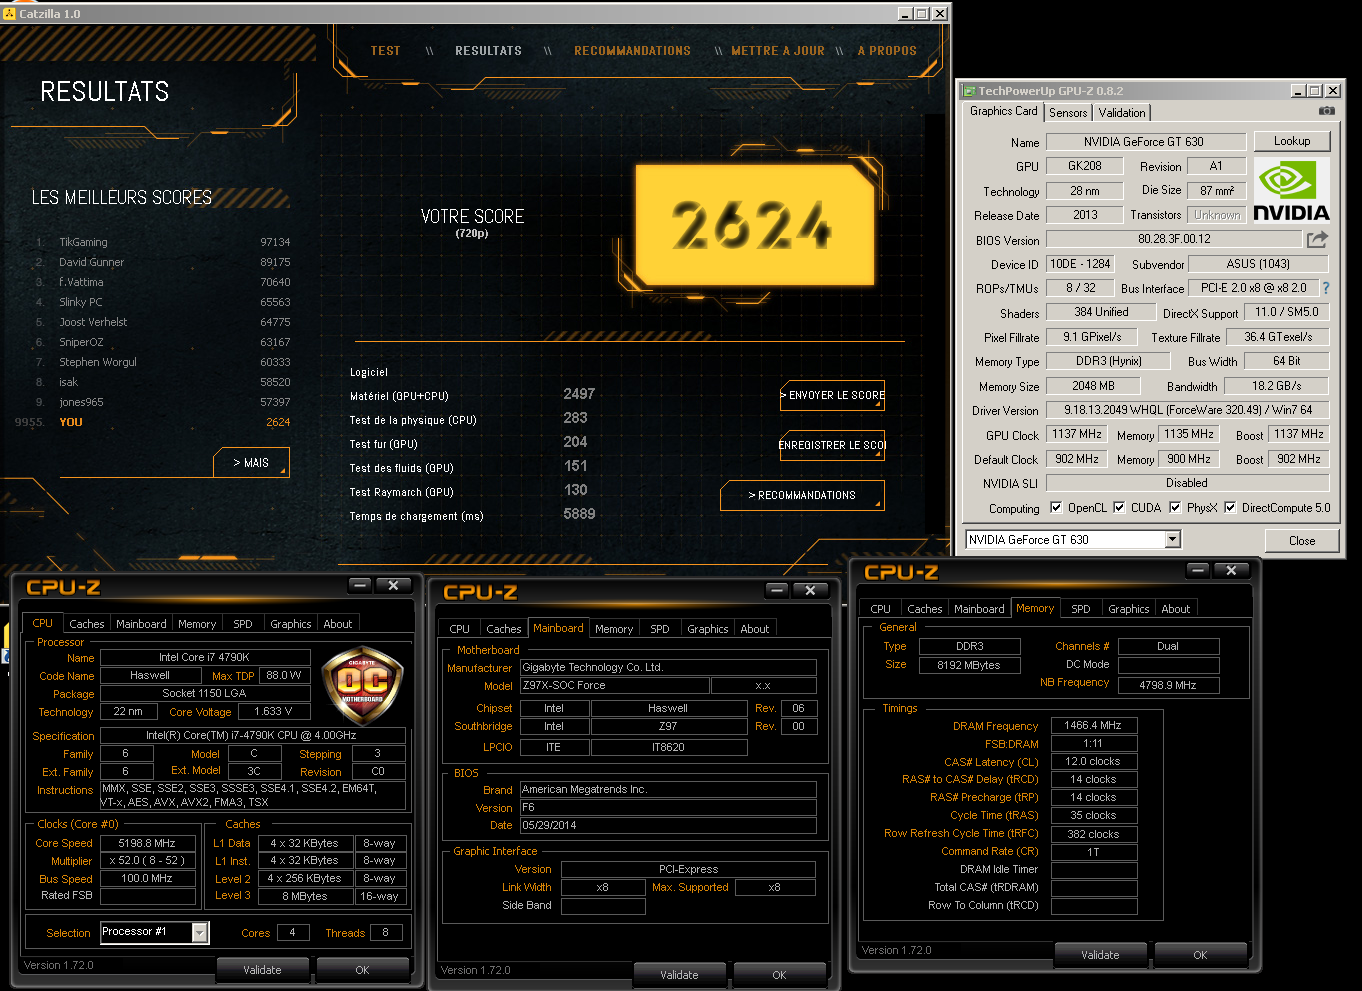The width and height of the screenshot is (1362, 991).
Task: Click the Gigabyte OC motherboard badge in CPU-Z
Action: click(362, 685)
